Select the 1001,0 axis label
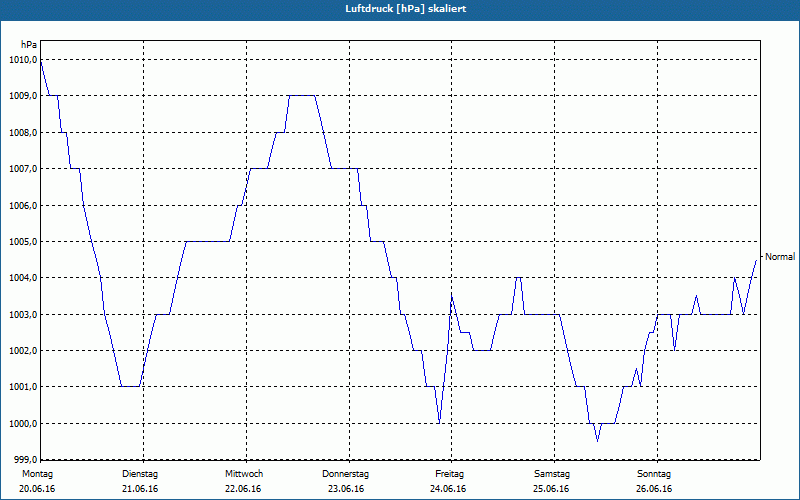800x500 pixels. coord(23,387)
